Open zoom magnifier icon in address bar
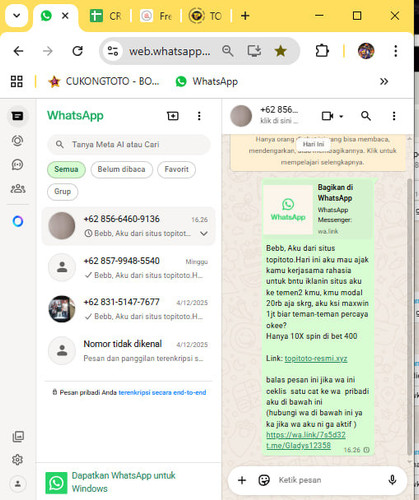Image resolution: width=419 pixels, height=500 pixels. click(x=228, y=51)
